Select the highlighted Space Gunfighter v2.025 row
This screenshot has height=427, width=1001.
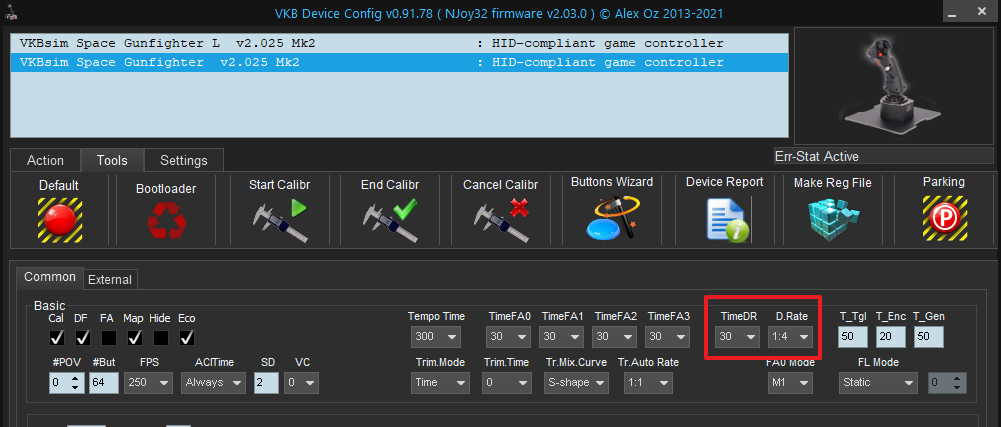tap(400, 63)
